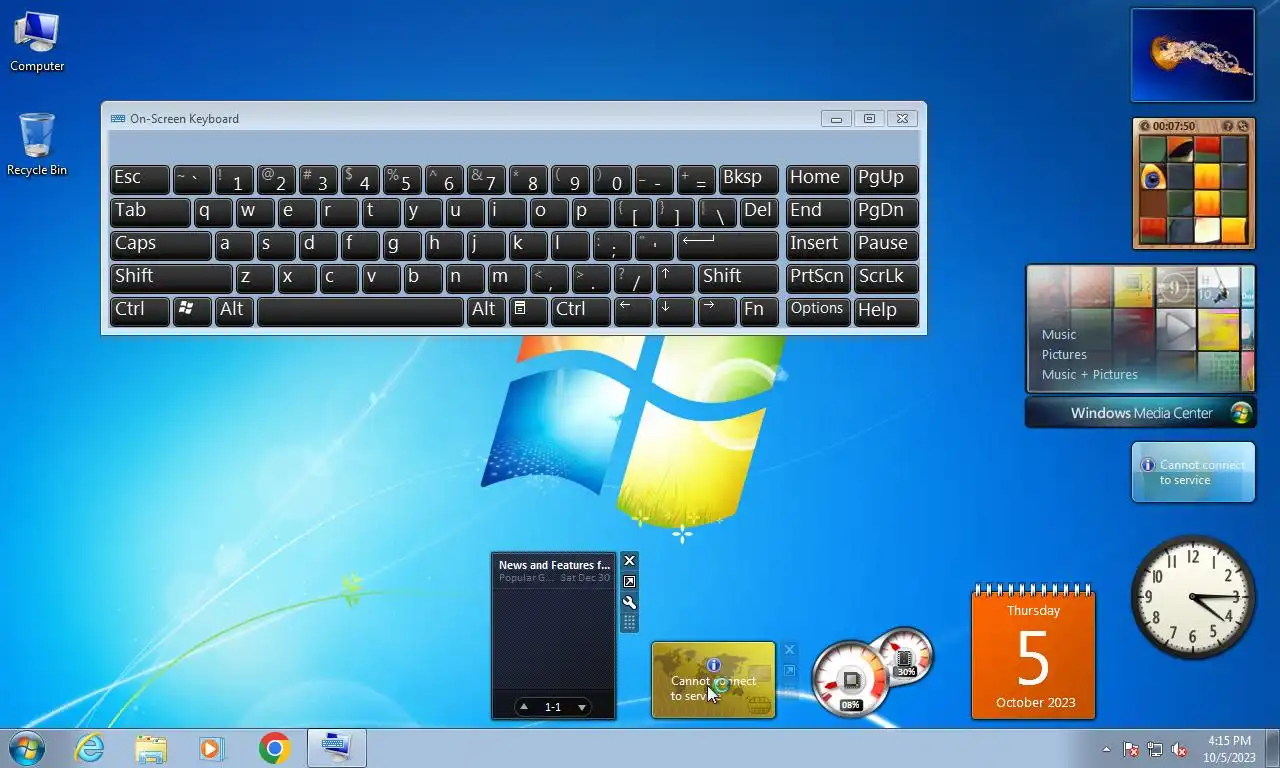Click the down arrow key on the keyboard
Screen dimensions: 1280x768
(675, 310)
